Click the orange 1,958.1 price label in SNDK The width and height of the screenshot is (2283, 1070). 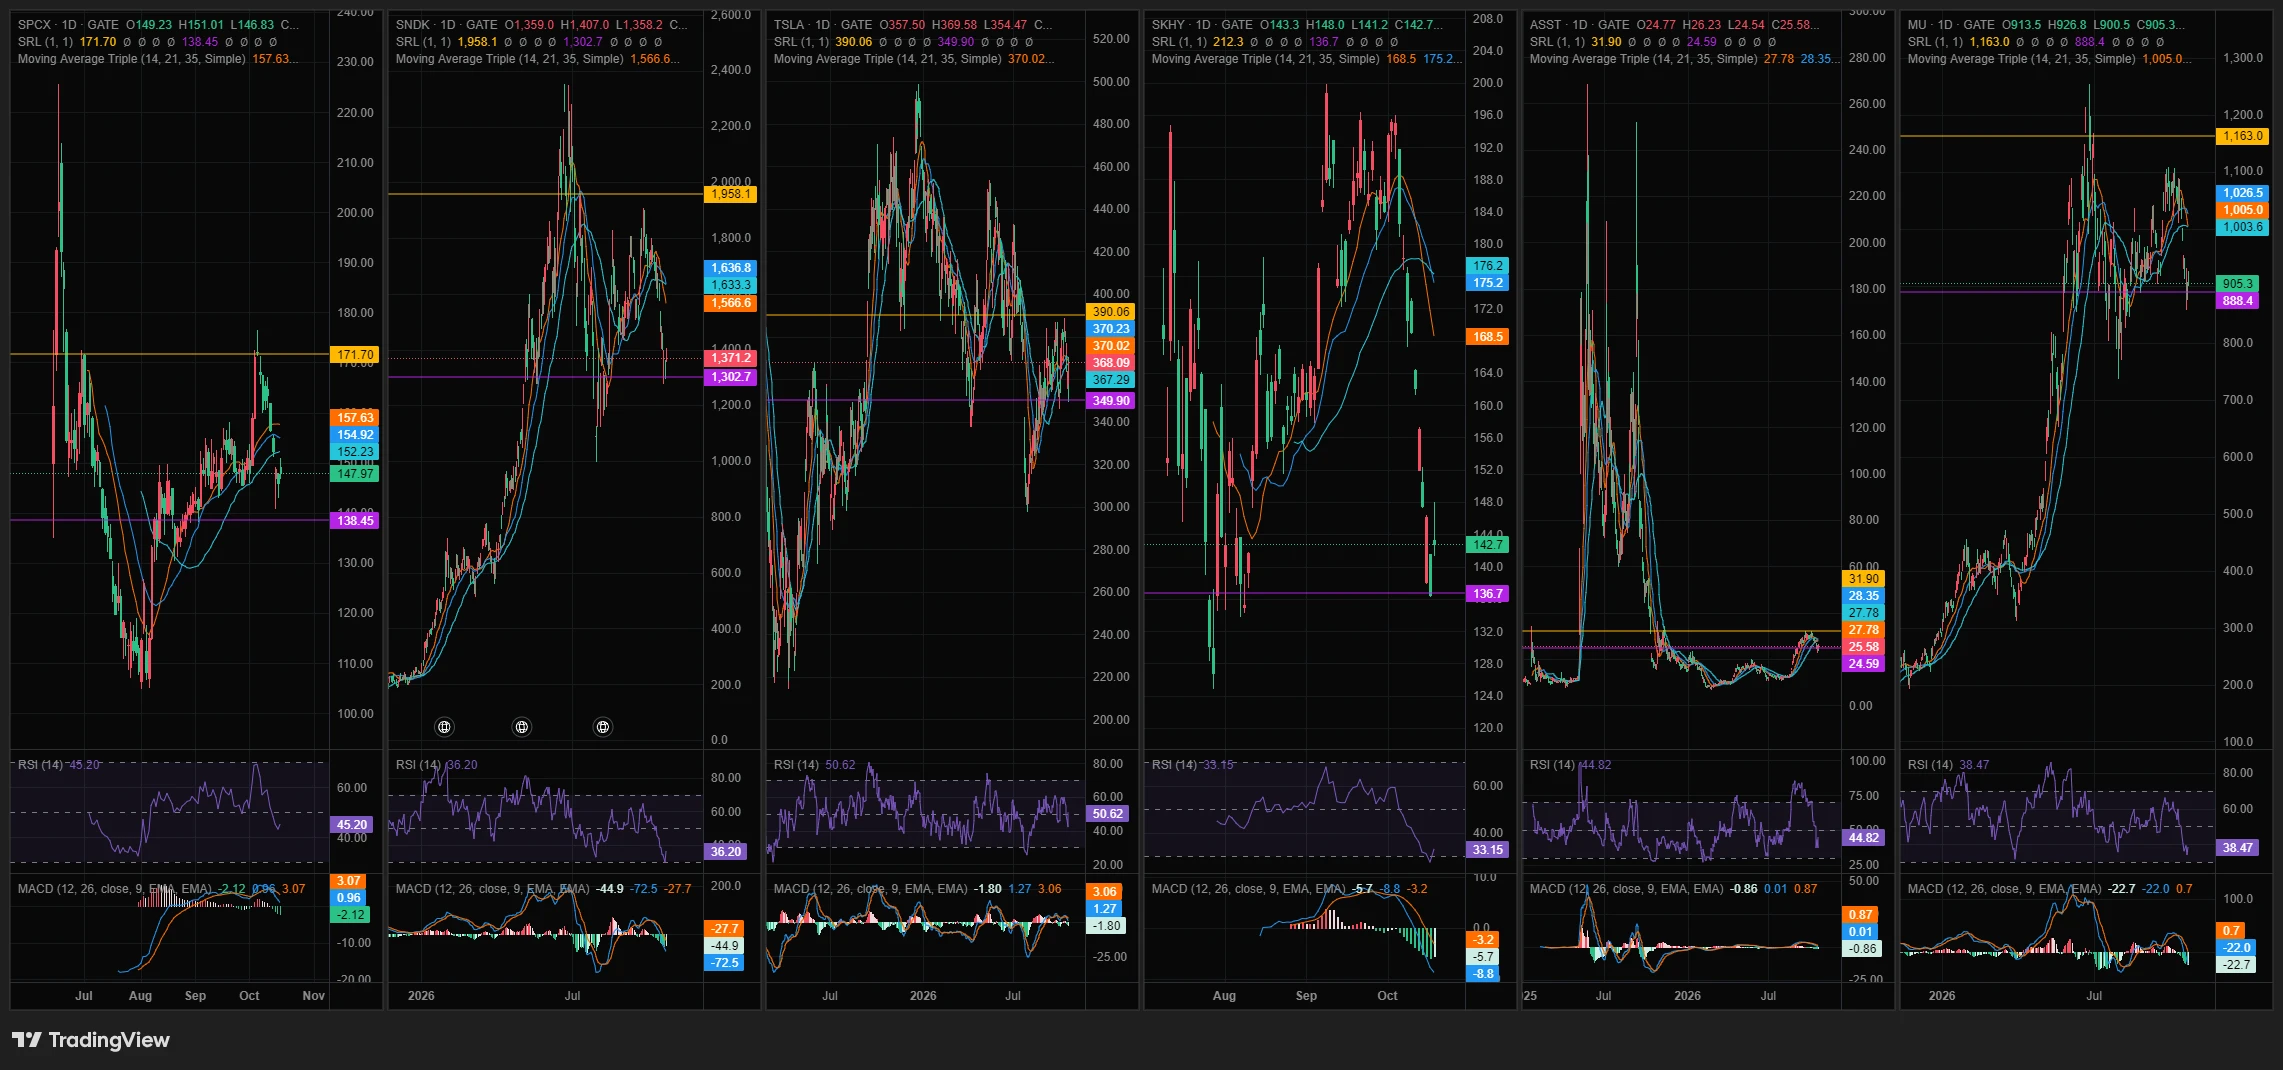[731, 194]
